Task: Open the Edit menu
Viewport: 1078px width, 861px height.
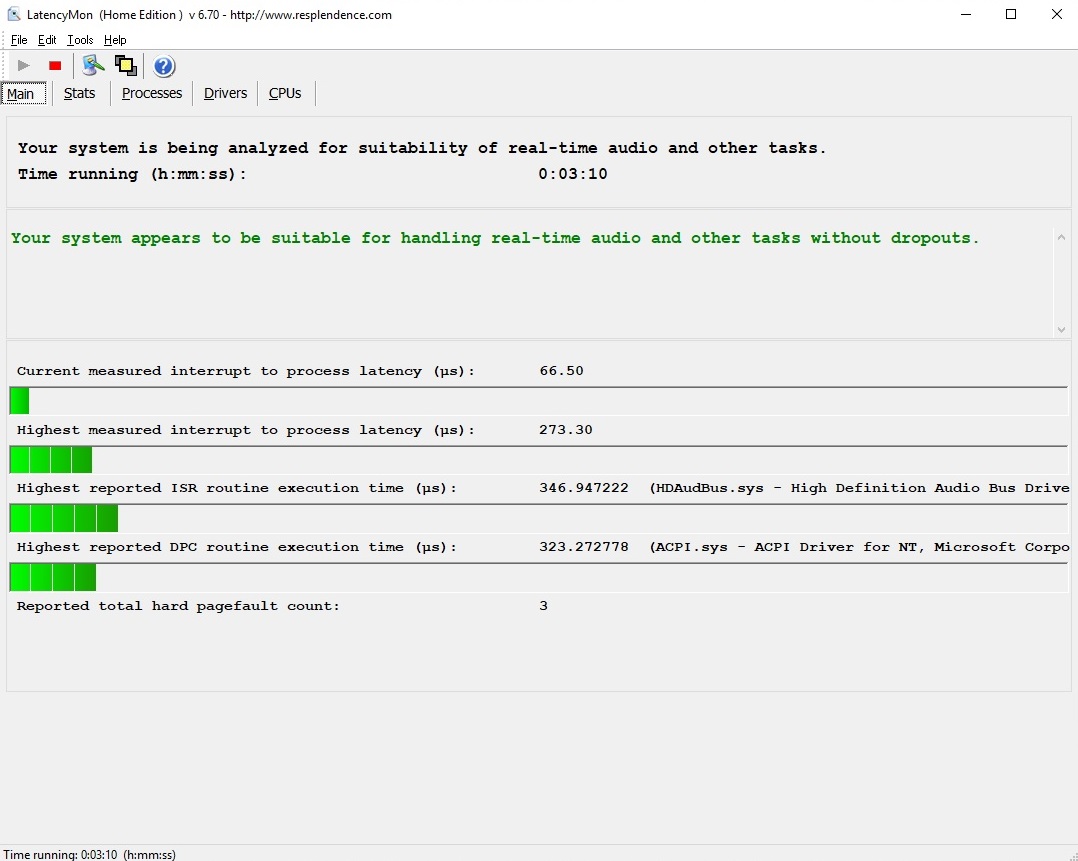Action: coord(47,40)
